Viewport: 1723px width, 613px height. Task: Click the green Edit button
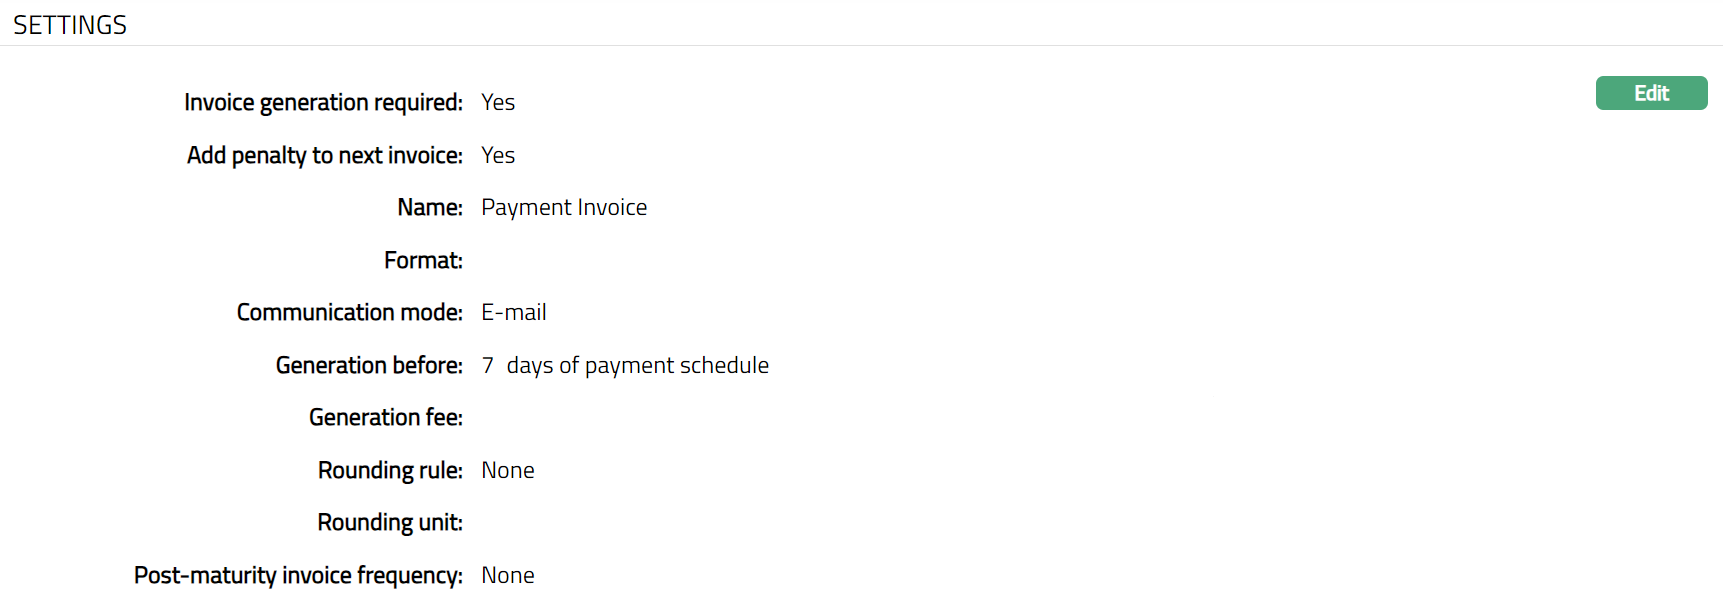point(1651,93)
